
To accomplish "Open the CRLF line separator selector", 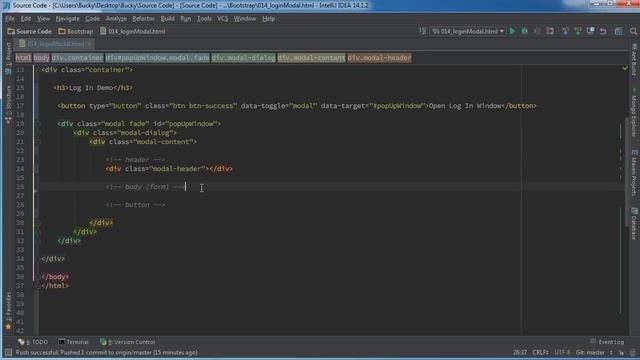I will [x=540, y=352].
